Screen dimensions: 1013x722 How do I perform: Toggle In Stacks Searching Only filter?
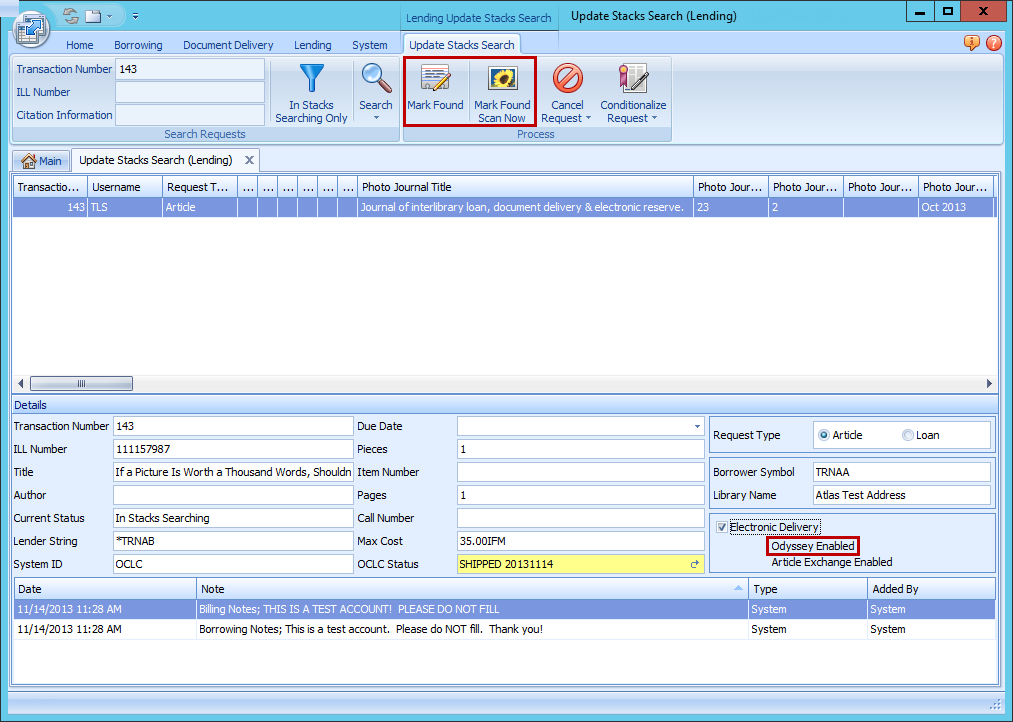click(311, 92)
